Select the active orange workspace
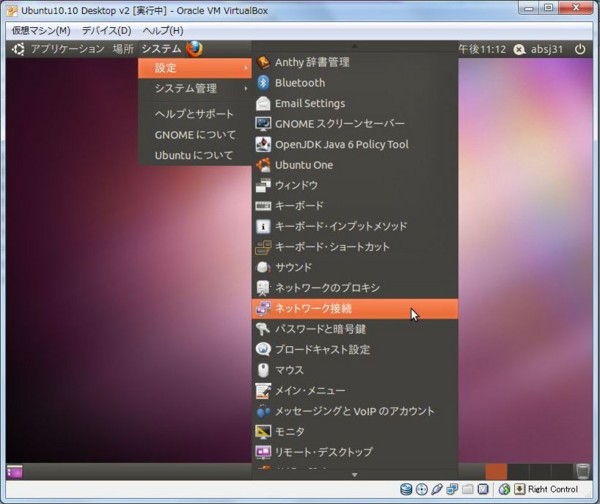 coord(496,471)
